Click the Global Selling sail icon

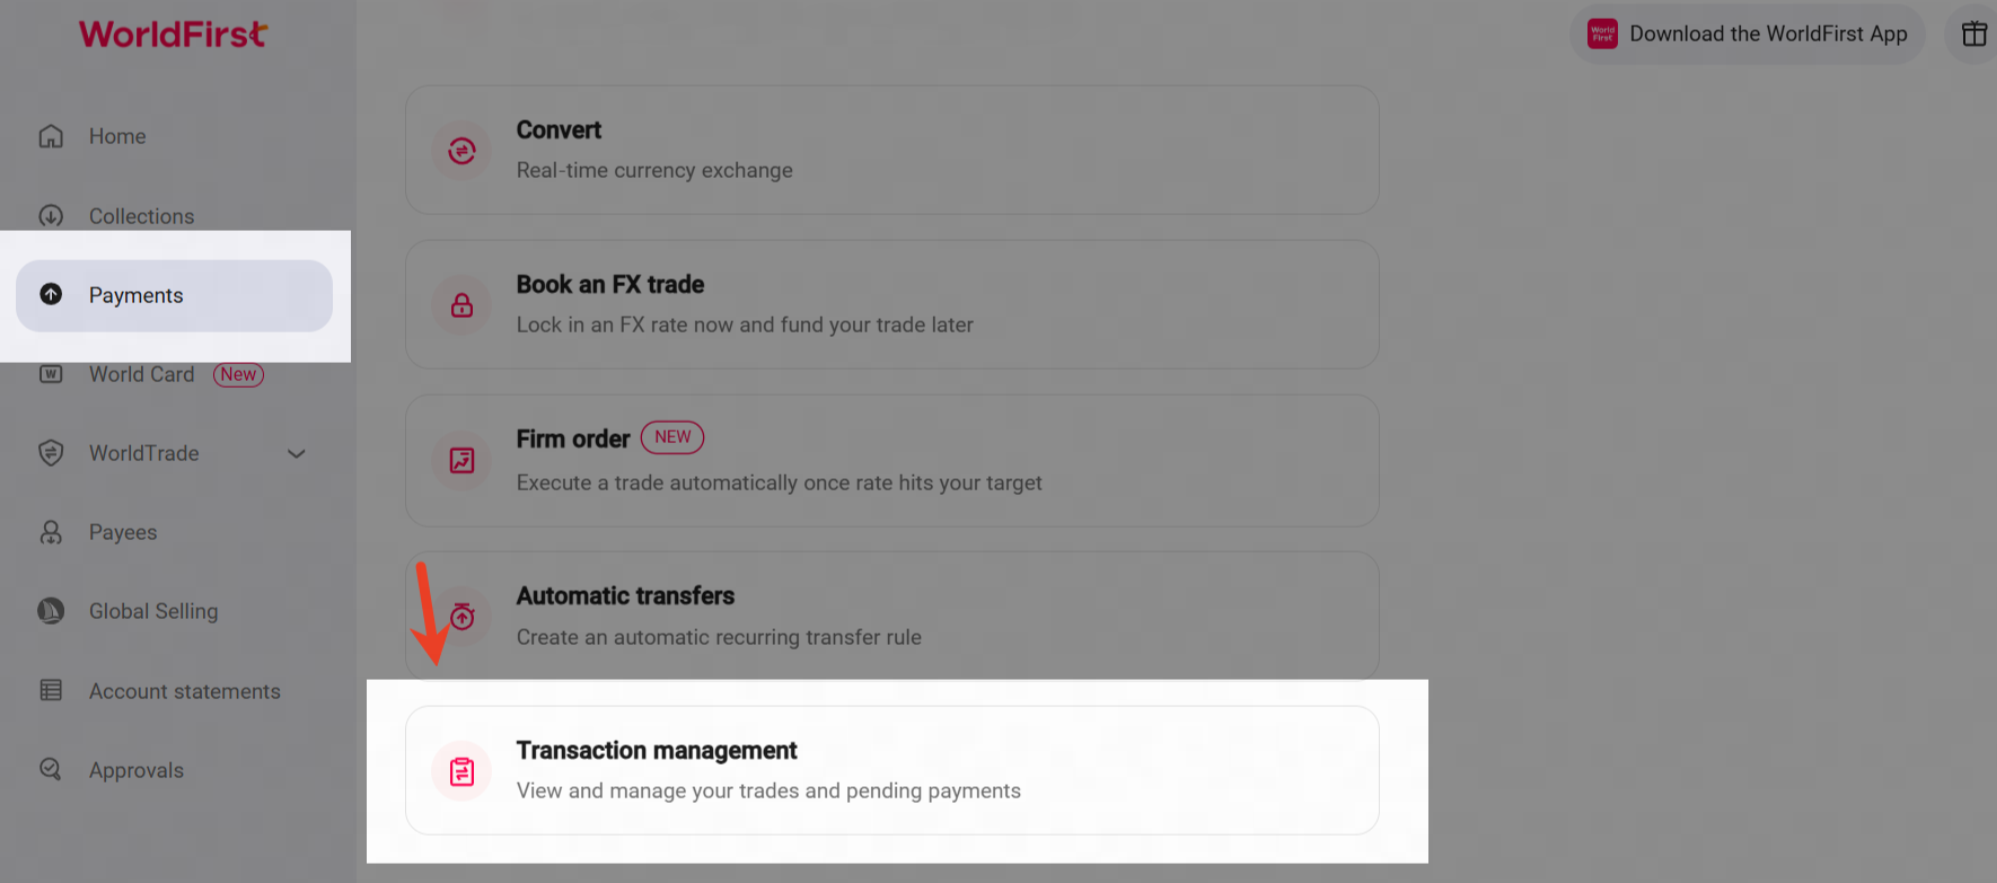coord(51,611)
